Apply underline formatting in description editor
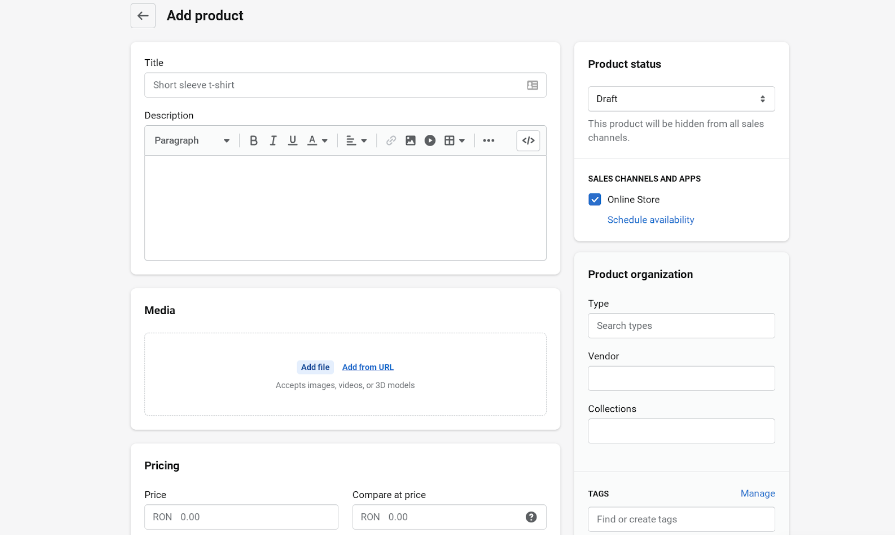Viewport: 895px width, 535px height. pyautogui.click(x=292, y=141)
